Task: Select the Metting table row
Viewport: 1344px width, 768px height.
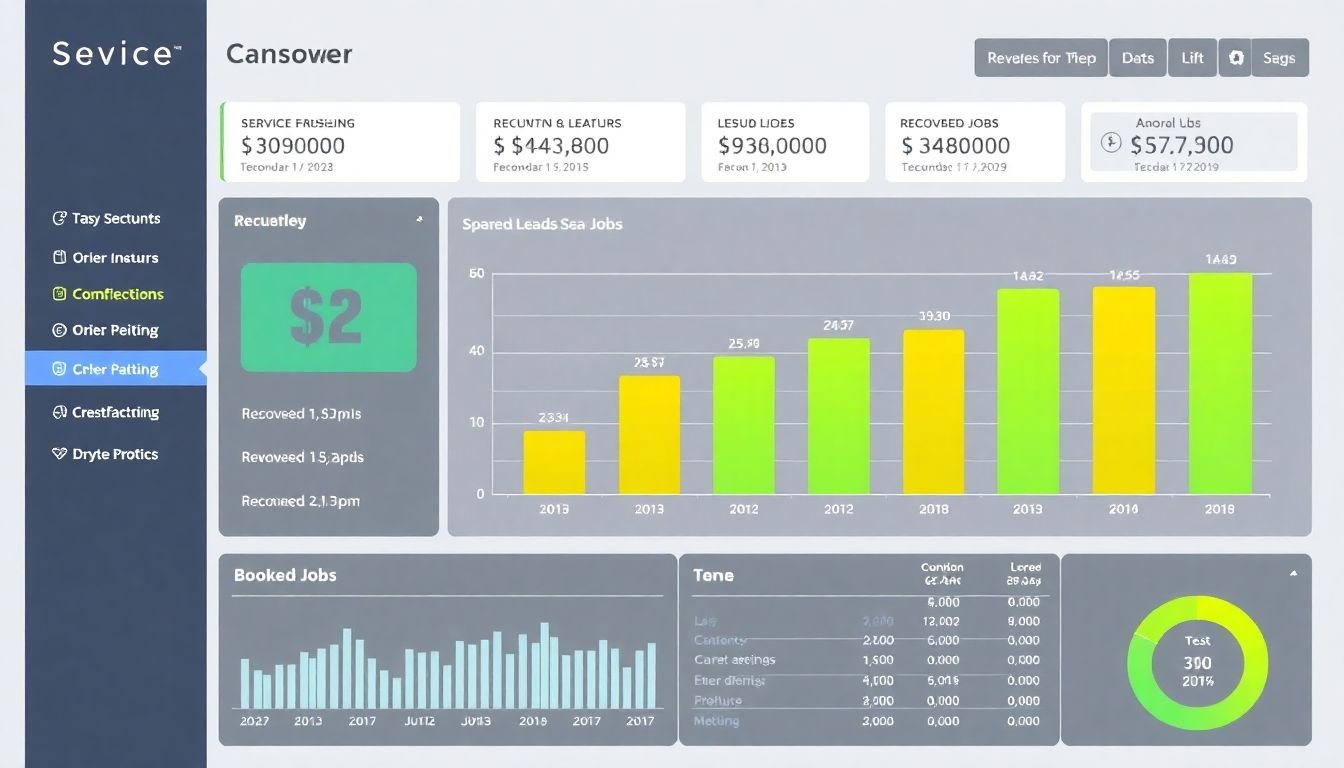Action: [x=867, y=721]
